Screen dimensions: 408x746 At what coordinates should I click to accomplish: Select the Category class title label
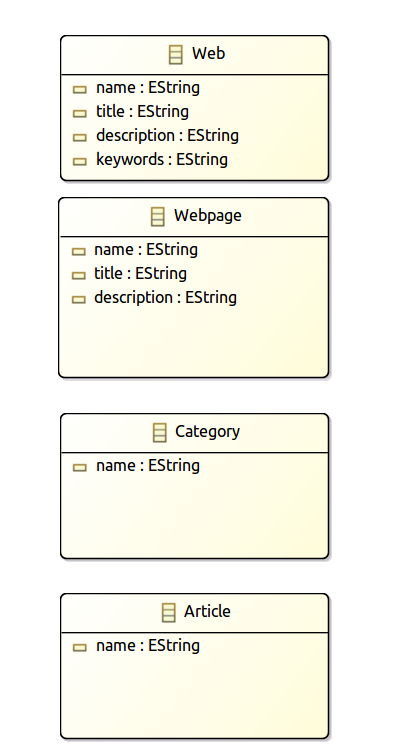click(207, 432)
